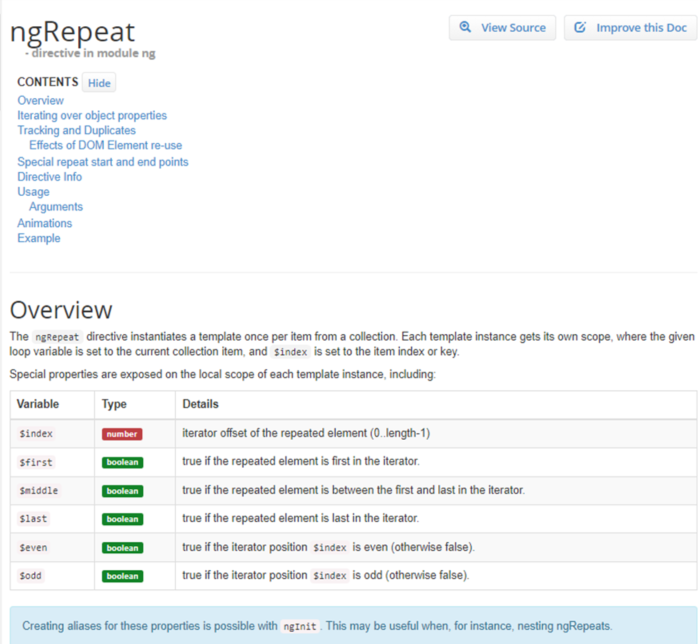Screen dimensions: 698x644
Task: Open the Improve this Doc button
Action: tap(630, 28)
